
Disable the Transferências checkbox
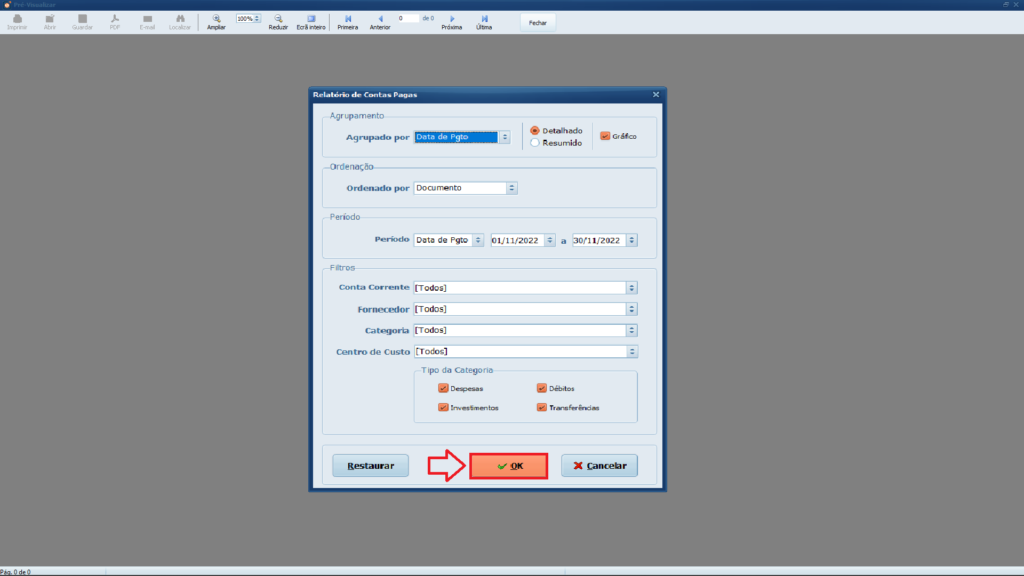click(542, 407)
